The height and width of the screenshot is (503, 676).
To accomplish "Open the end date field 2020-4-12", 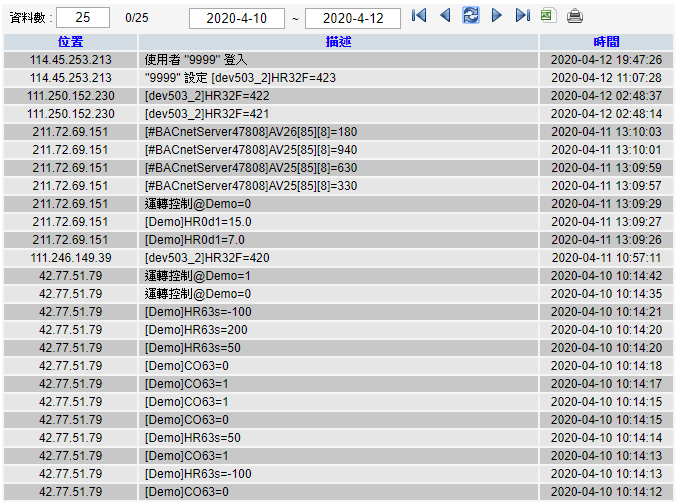I will [352, 18].
